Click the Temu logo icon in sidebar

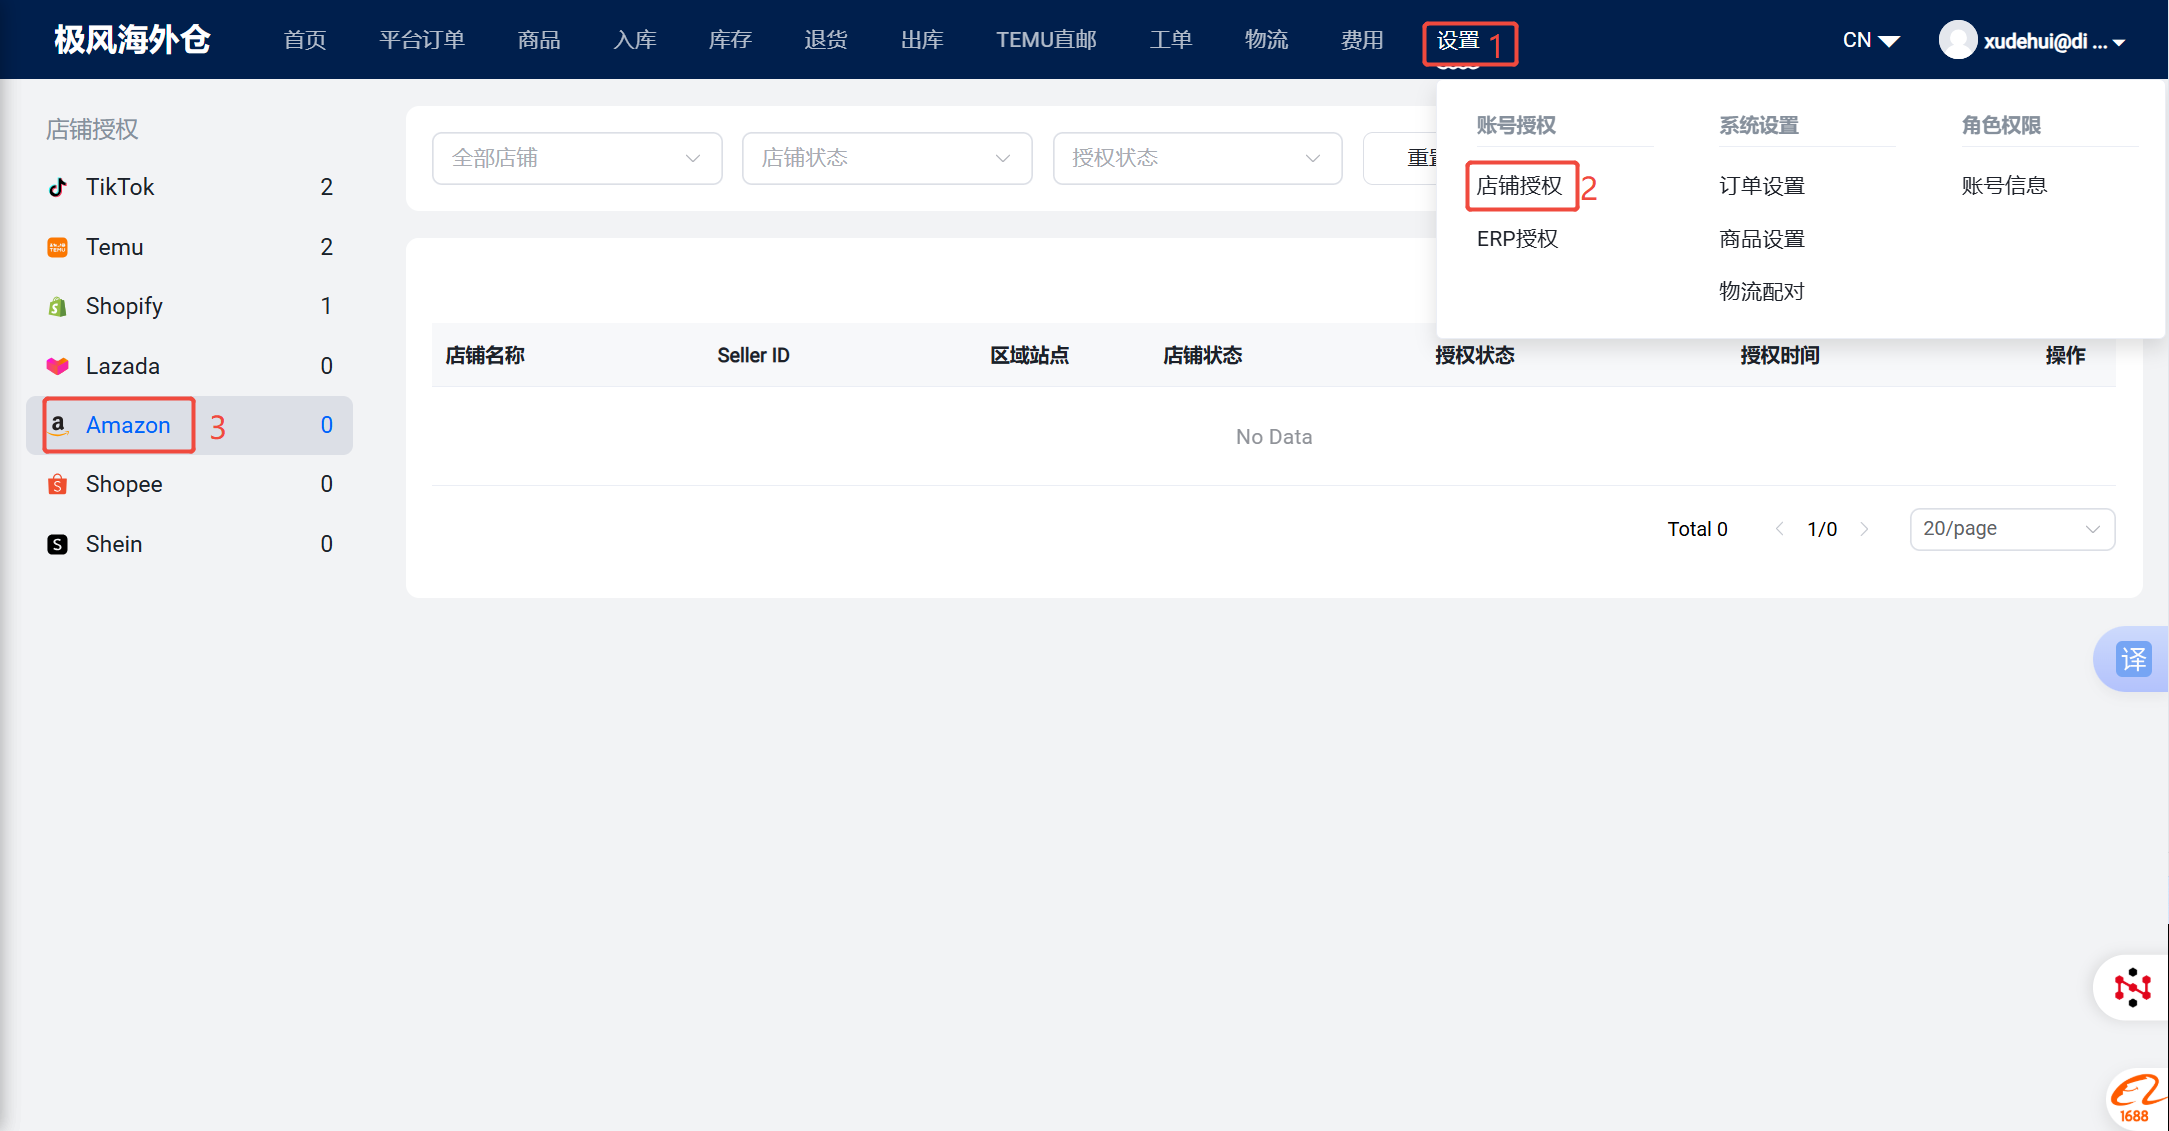pos(58,247)
